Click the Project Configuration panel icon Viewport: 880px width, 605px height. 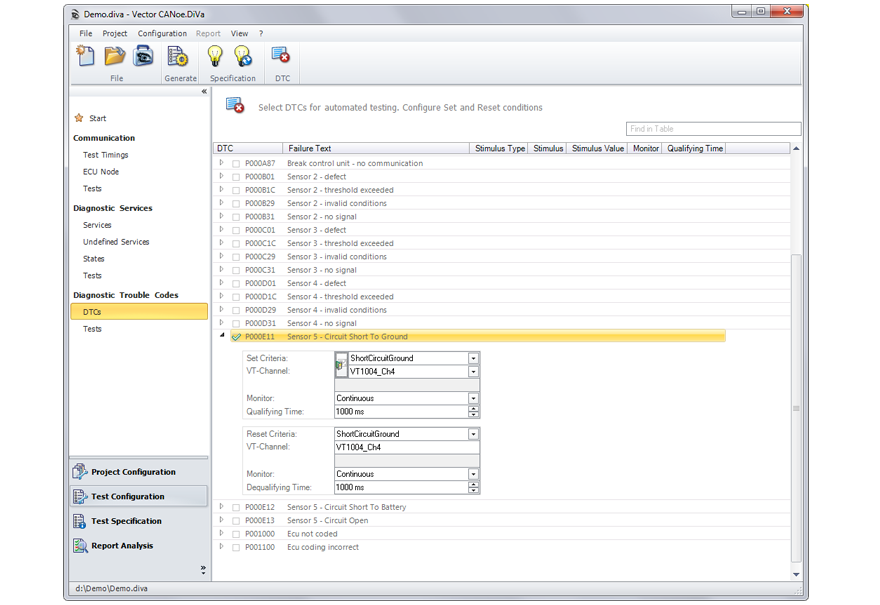80,472
